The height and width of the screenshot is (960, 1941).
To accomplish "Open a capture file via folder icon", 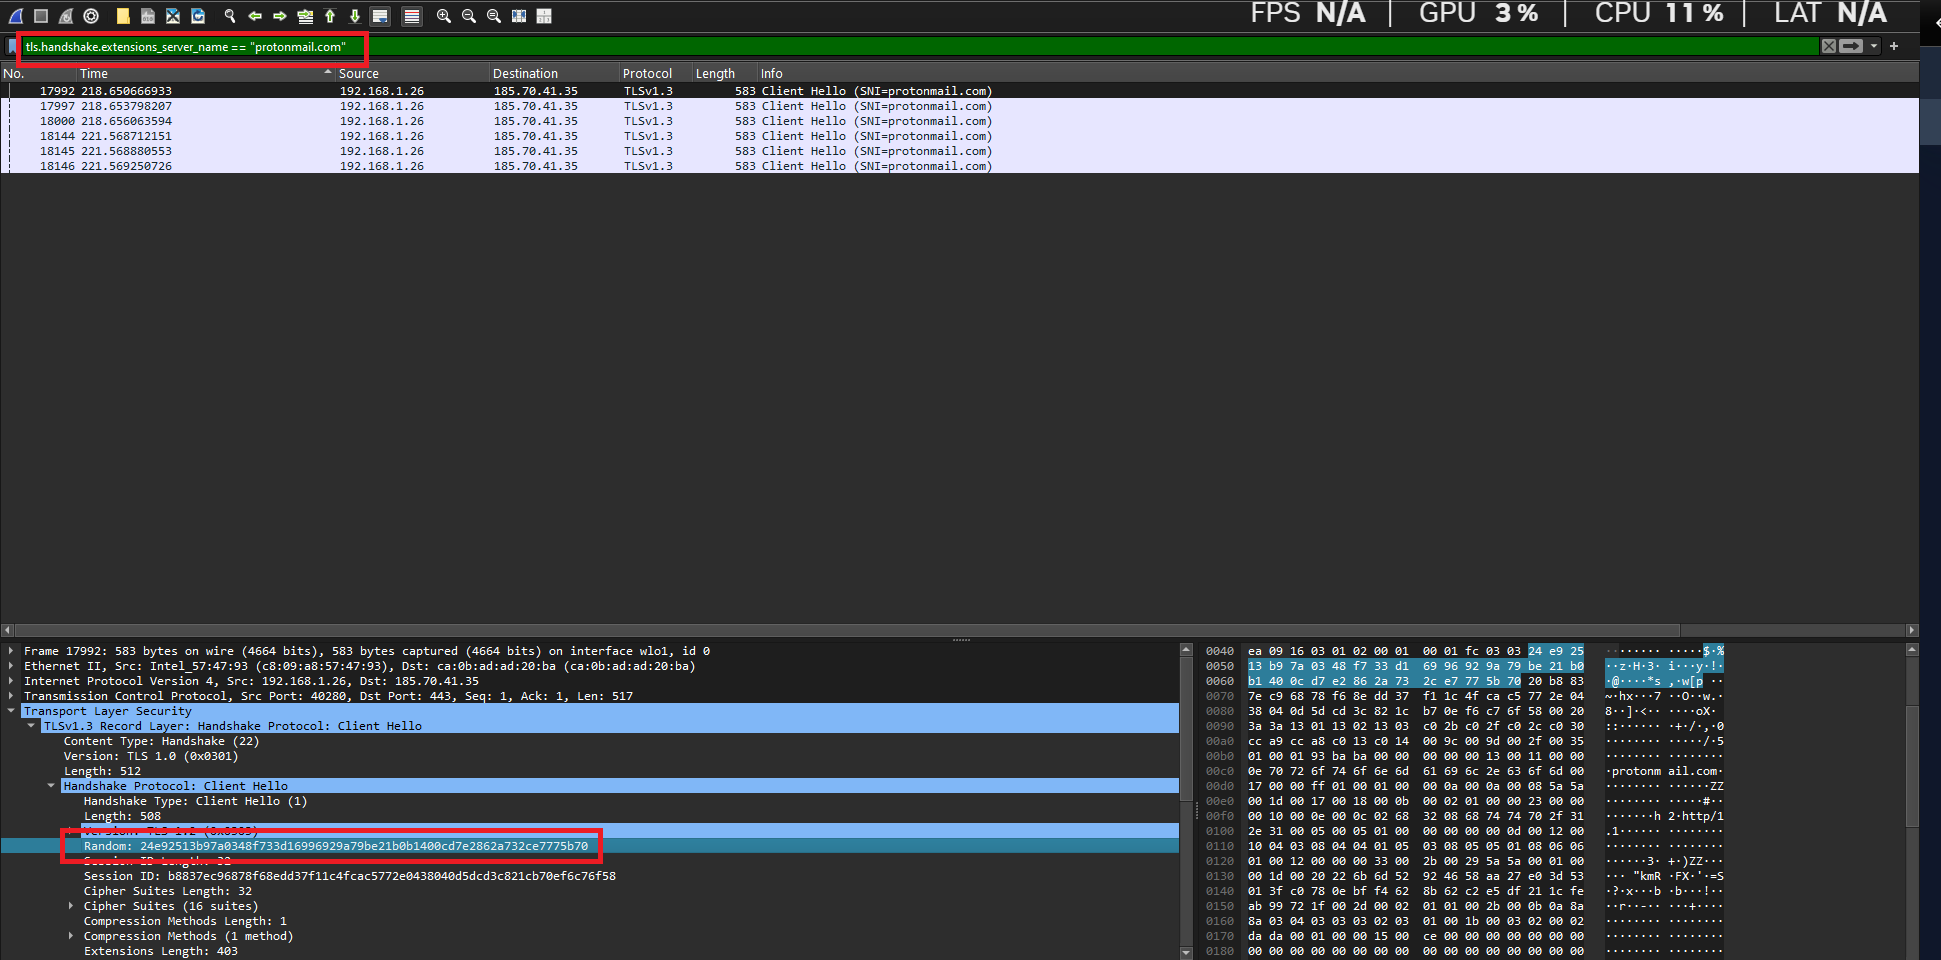I will tap(123, 16).
